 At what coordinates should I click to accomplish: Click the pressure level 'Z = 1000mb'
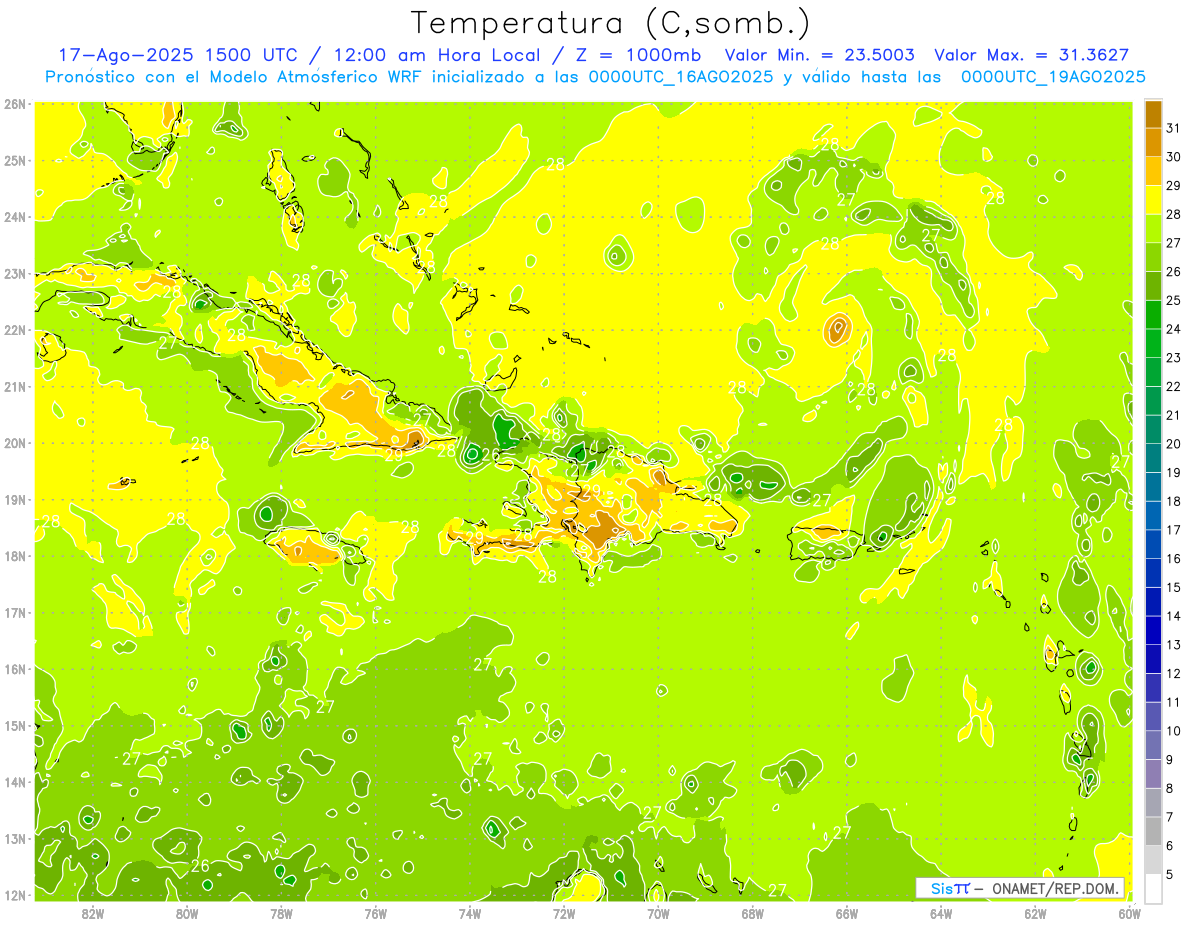636,55
